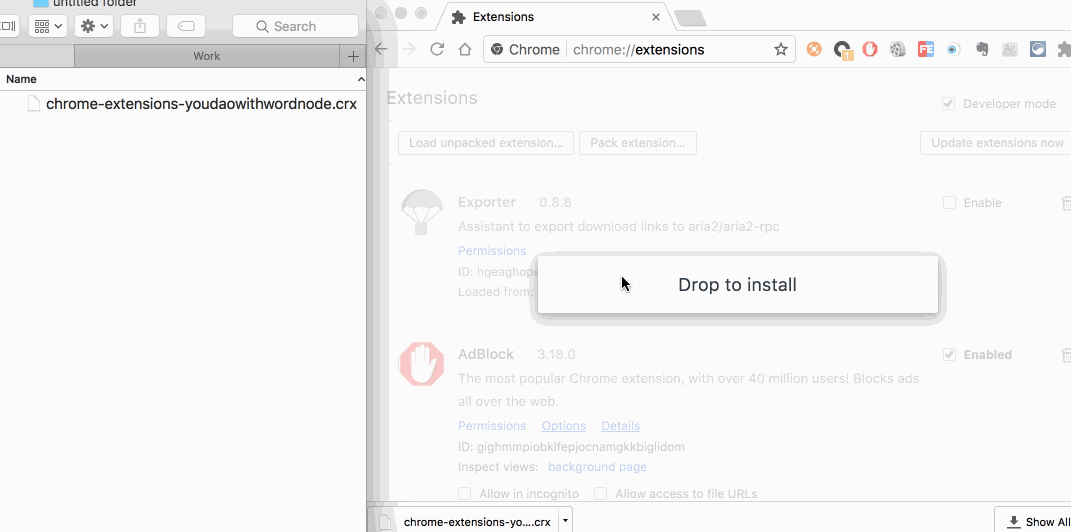Click AdBlock version 3.18.0 text
The height and width of the screenshot is (532, 1071).
556,354
